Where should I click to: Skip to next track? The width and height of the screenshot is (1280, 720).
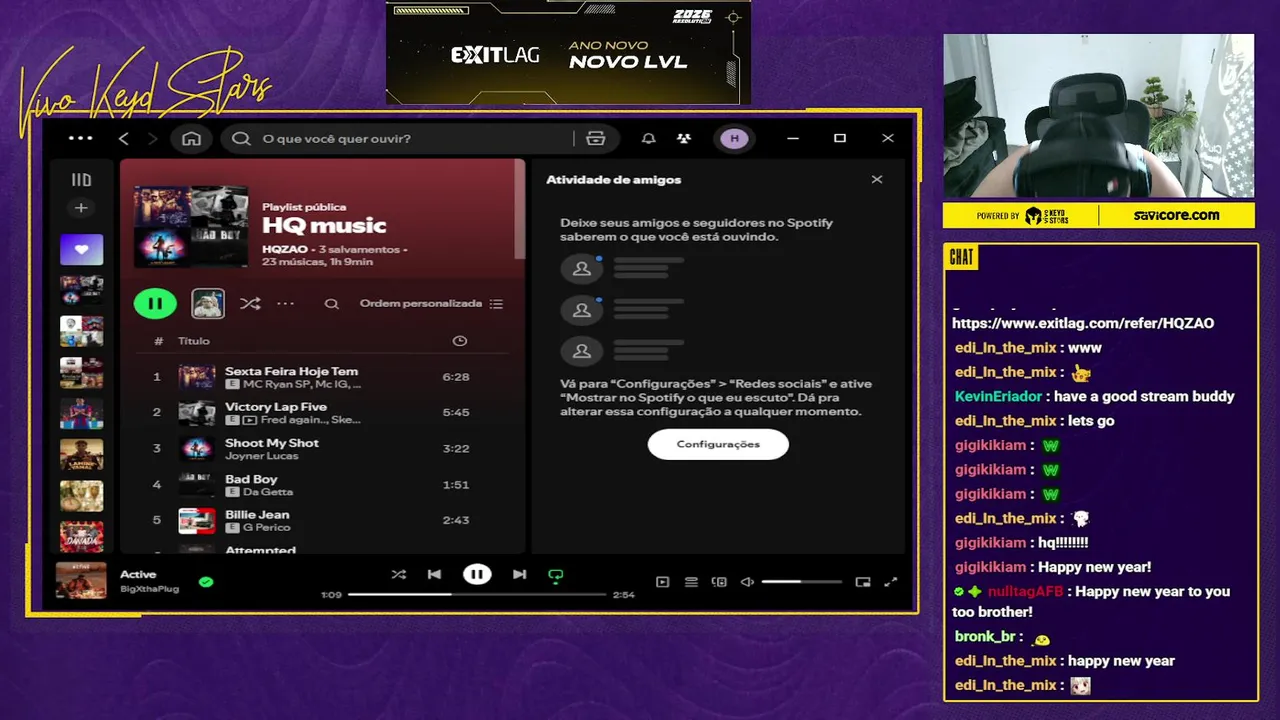(519, 574)
